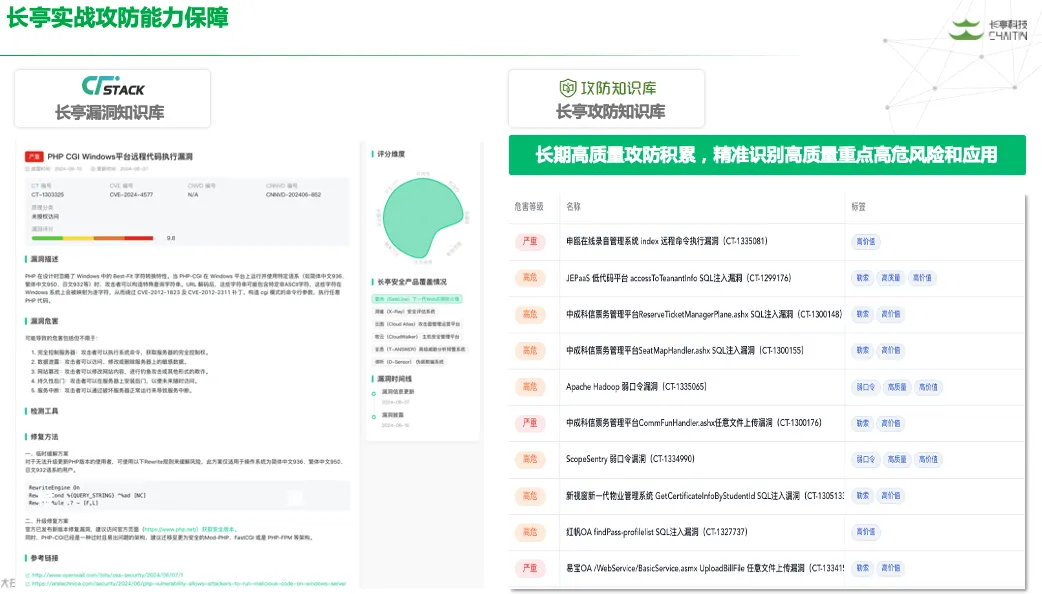The width and height of the screenshot is (1042, 594).
Task: Click the red 严重 badge beside PHP CGI title
Action: 34,157
